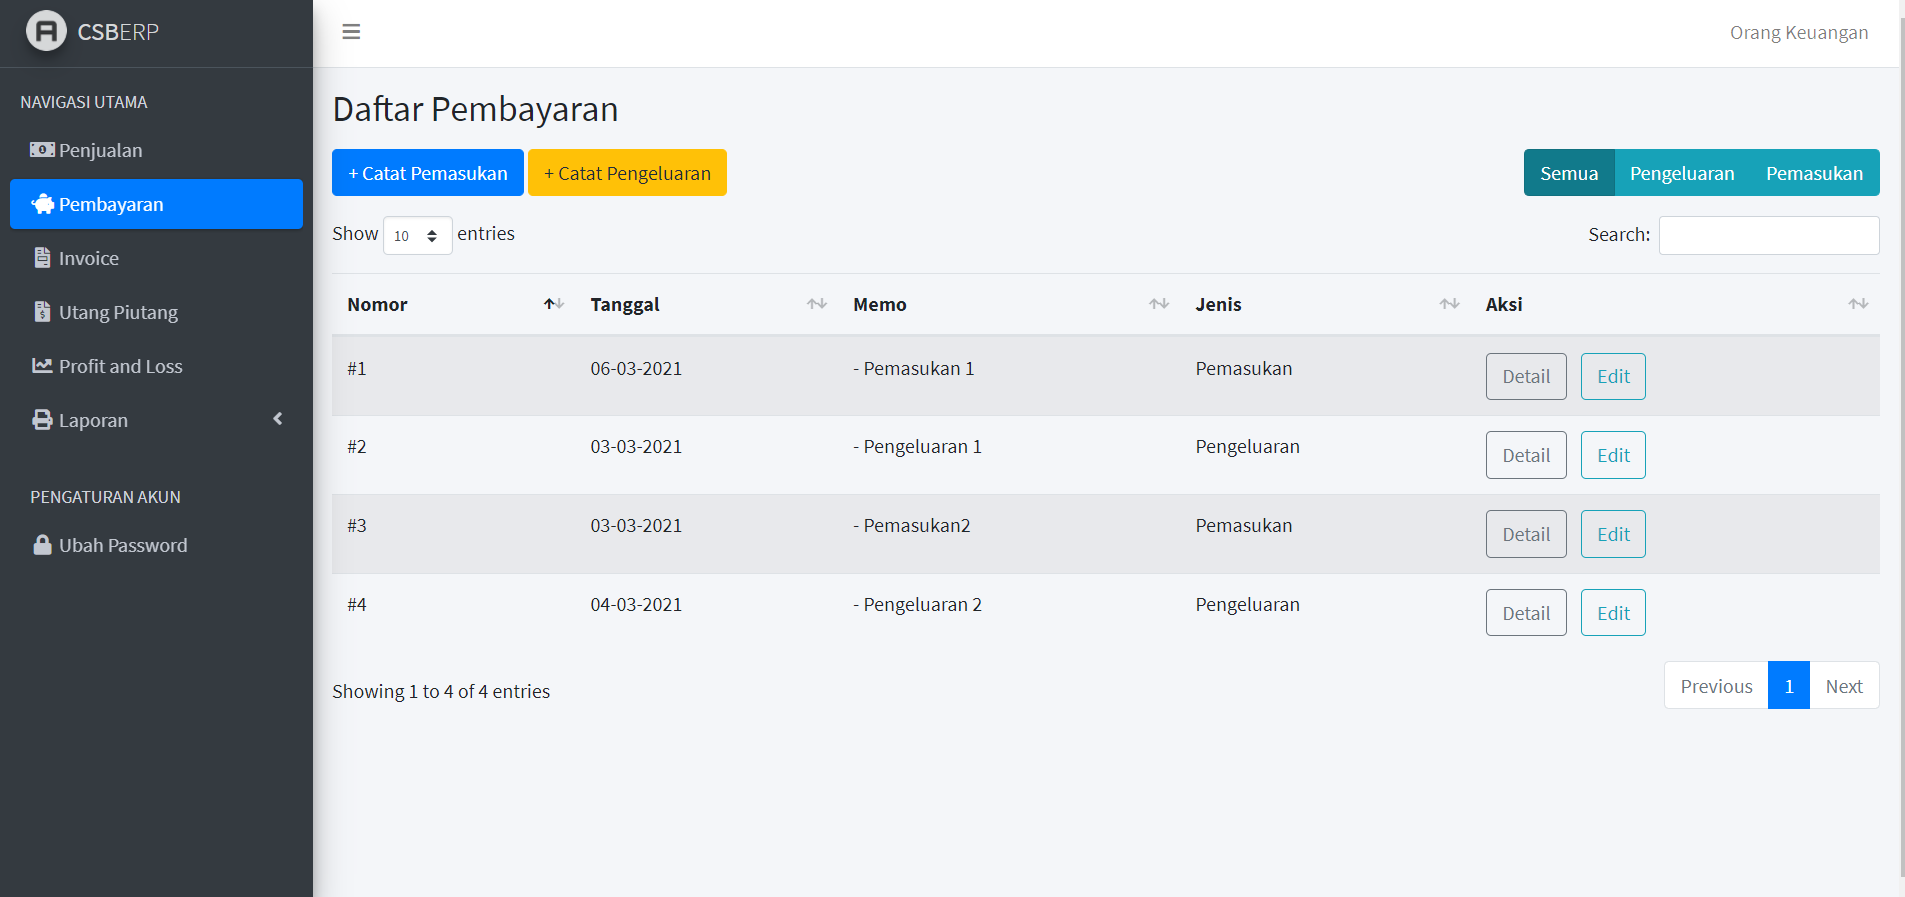Click the Penjualan money bill icon
The width and height of the screenshot is (1905, 897).
42,150
